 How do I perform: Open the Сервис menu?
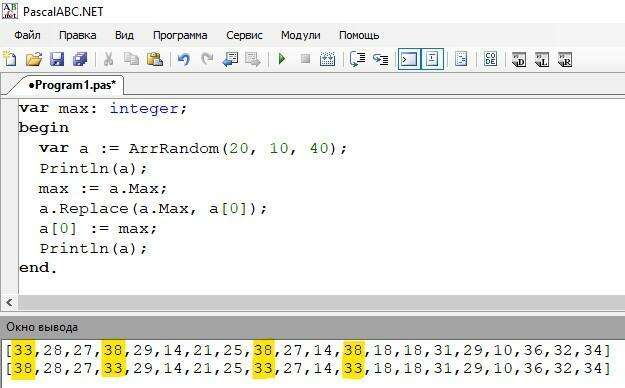[244, 35]
